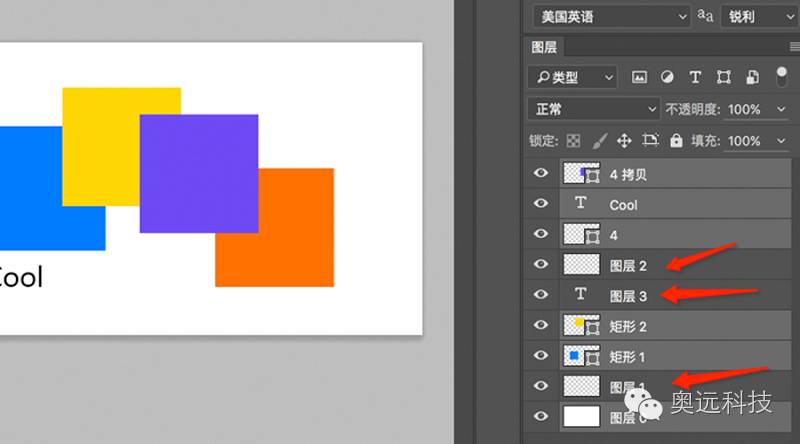Viewport: 800px width, 444px height.
Task: Hide the Cool text layer
Action: [541, 203]
